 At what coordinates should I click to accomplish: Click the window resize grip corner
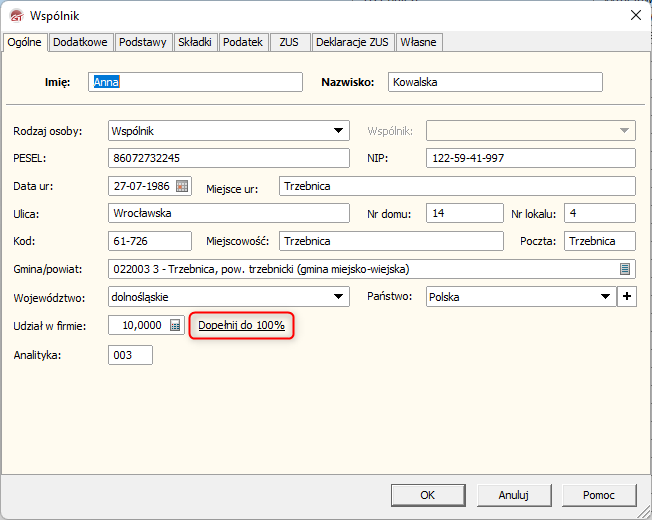644,512
